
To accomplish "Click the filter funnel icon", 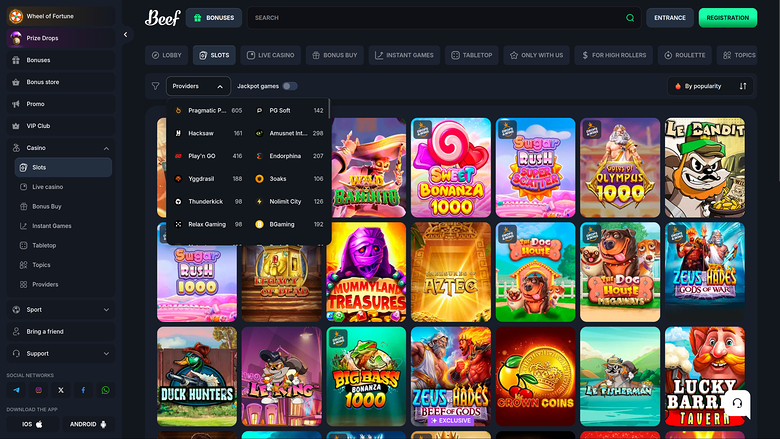I will coord(155,86).
